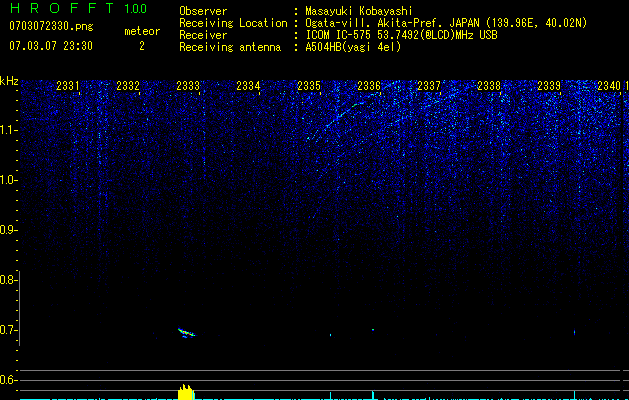Click the 0.6 kHz axis label
This screenshot has height=400, width=629.
pos(8,380)
